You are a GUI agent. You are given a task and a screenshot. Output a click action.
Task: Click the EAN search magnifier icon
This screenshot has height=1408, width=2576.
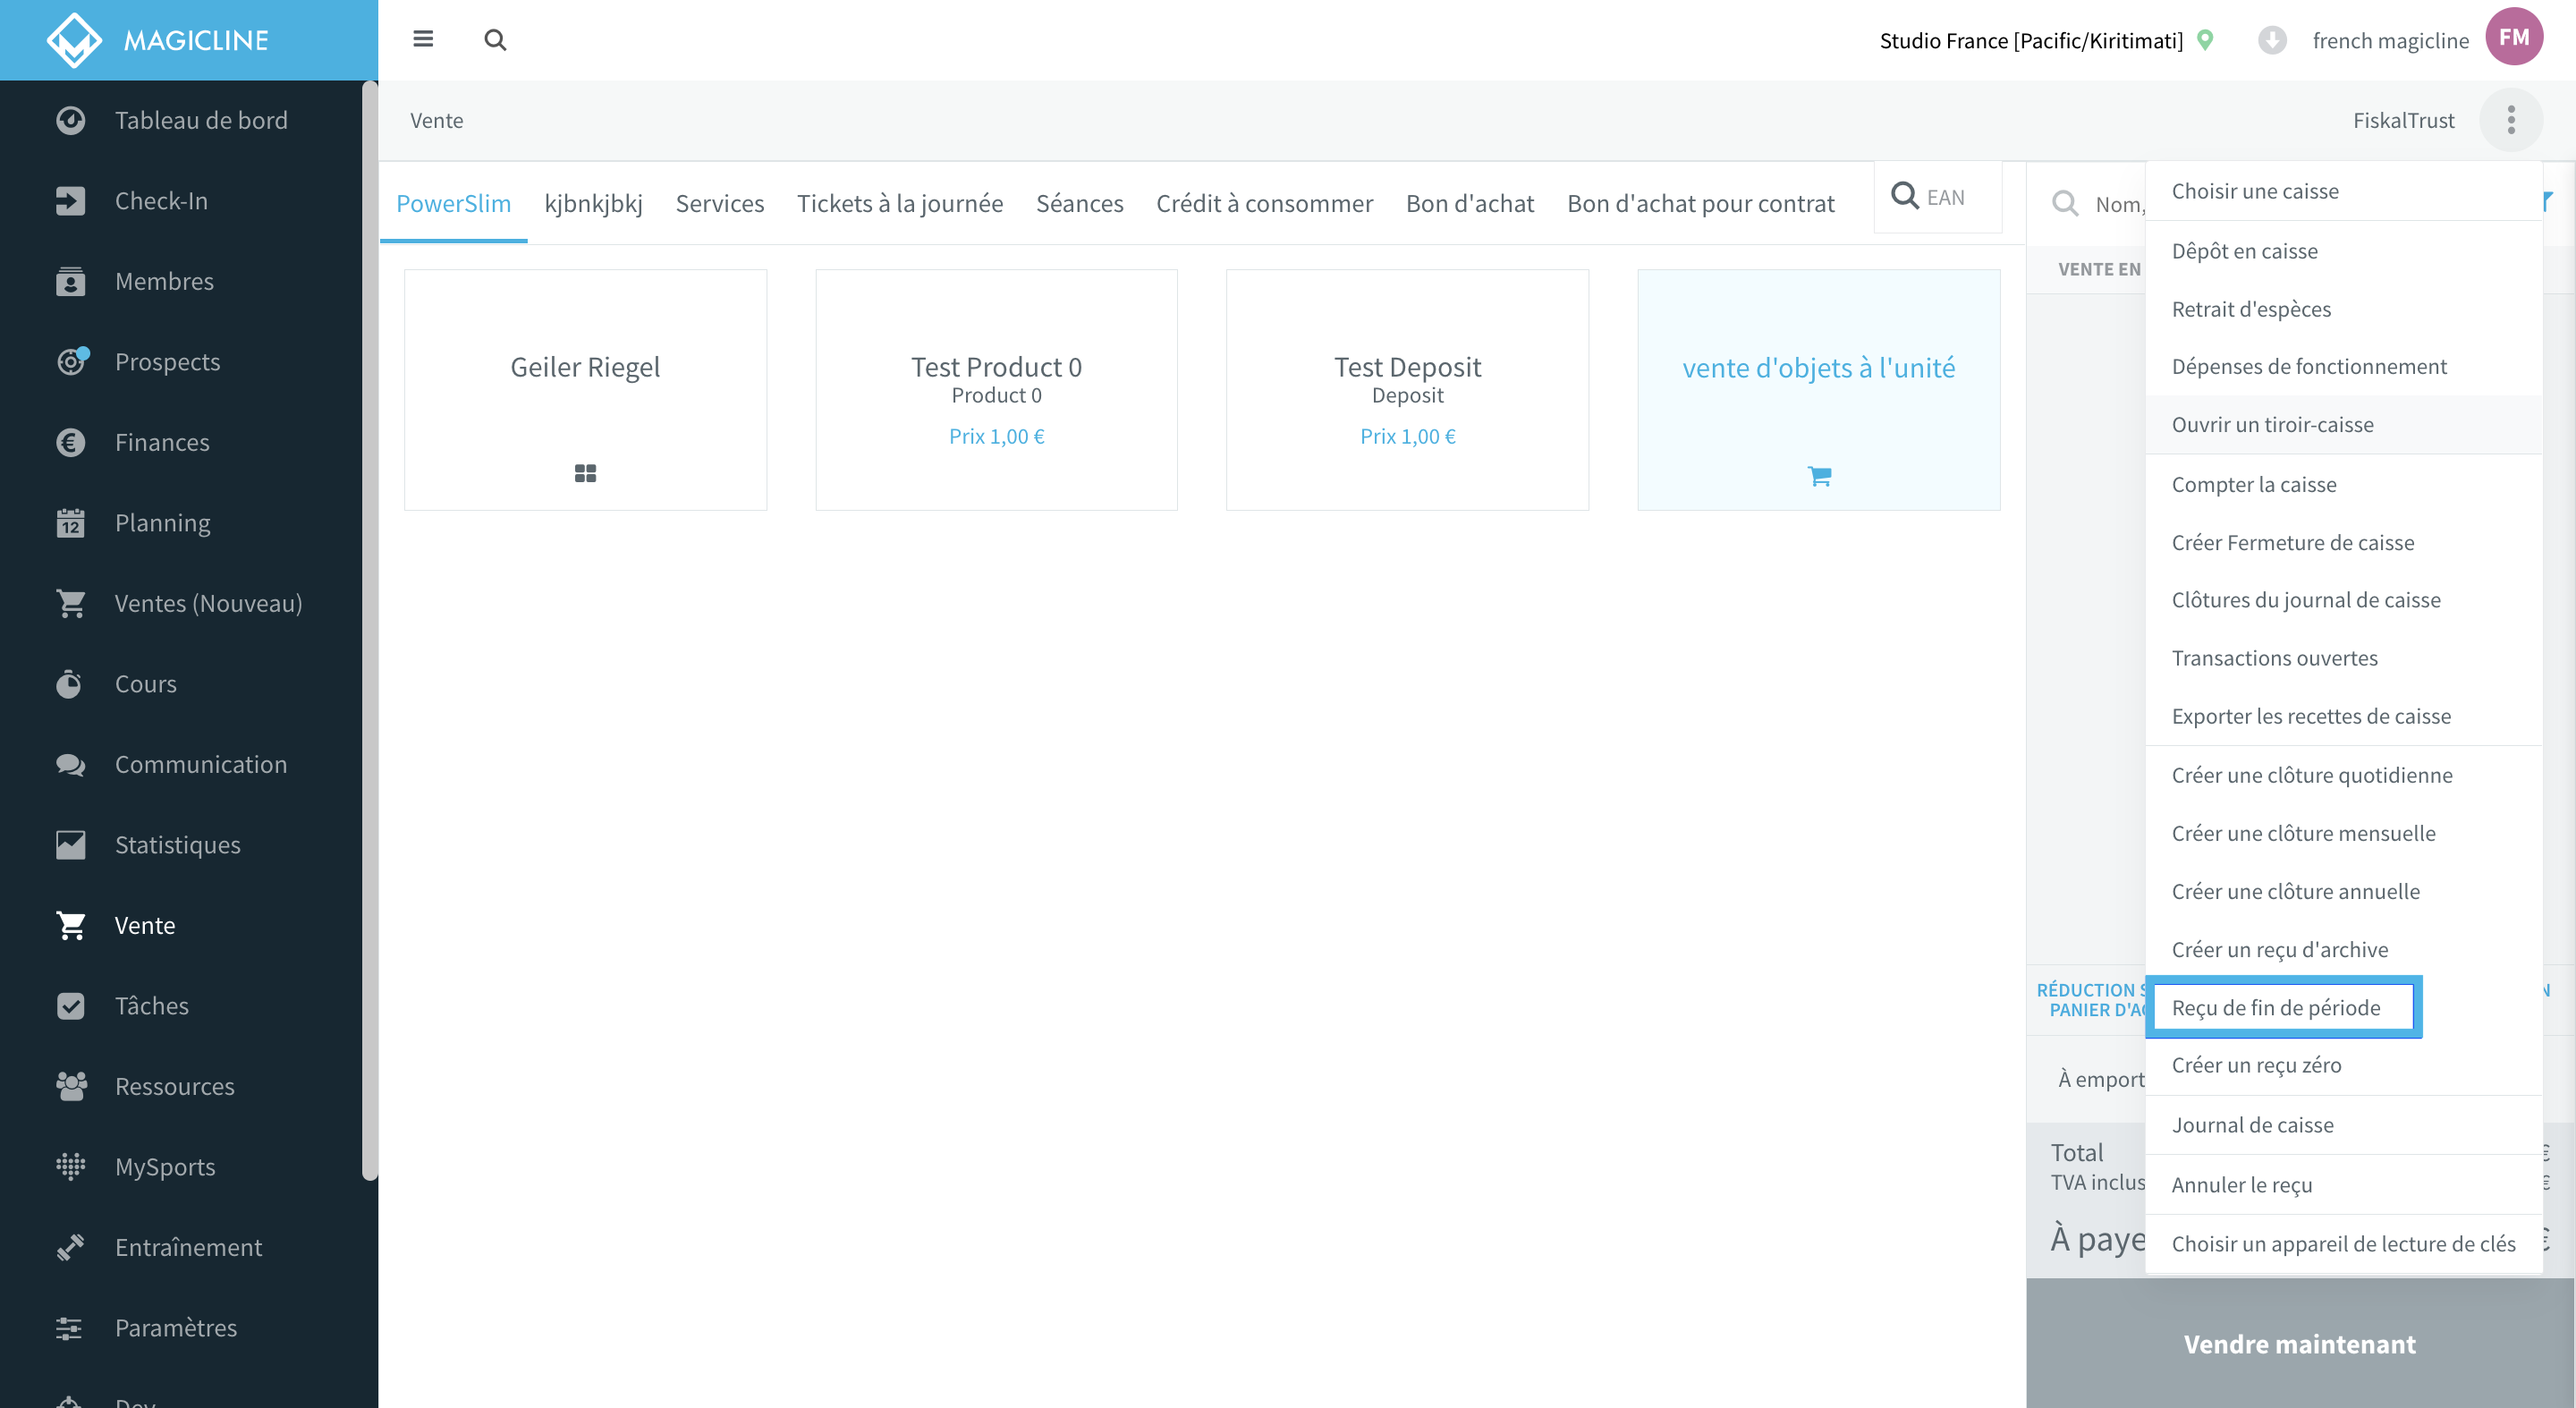1905,196
